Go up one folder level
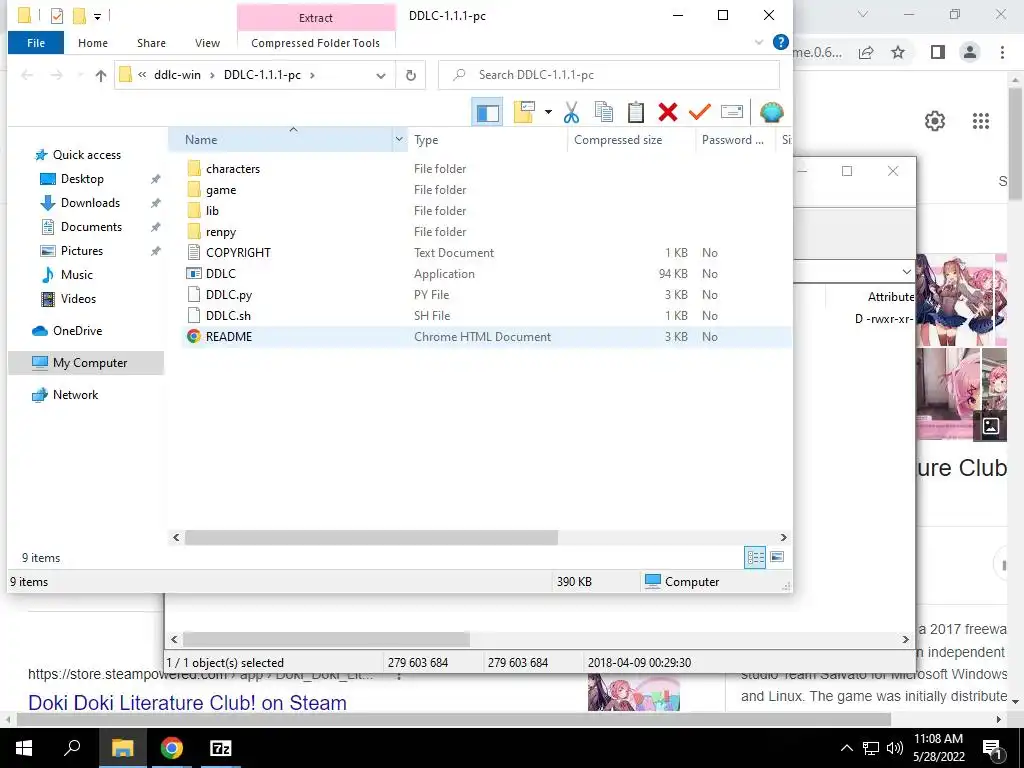The image size is (1024, 768). tap(101, 76)
